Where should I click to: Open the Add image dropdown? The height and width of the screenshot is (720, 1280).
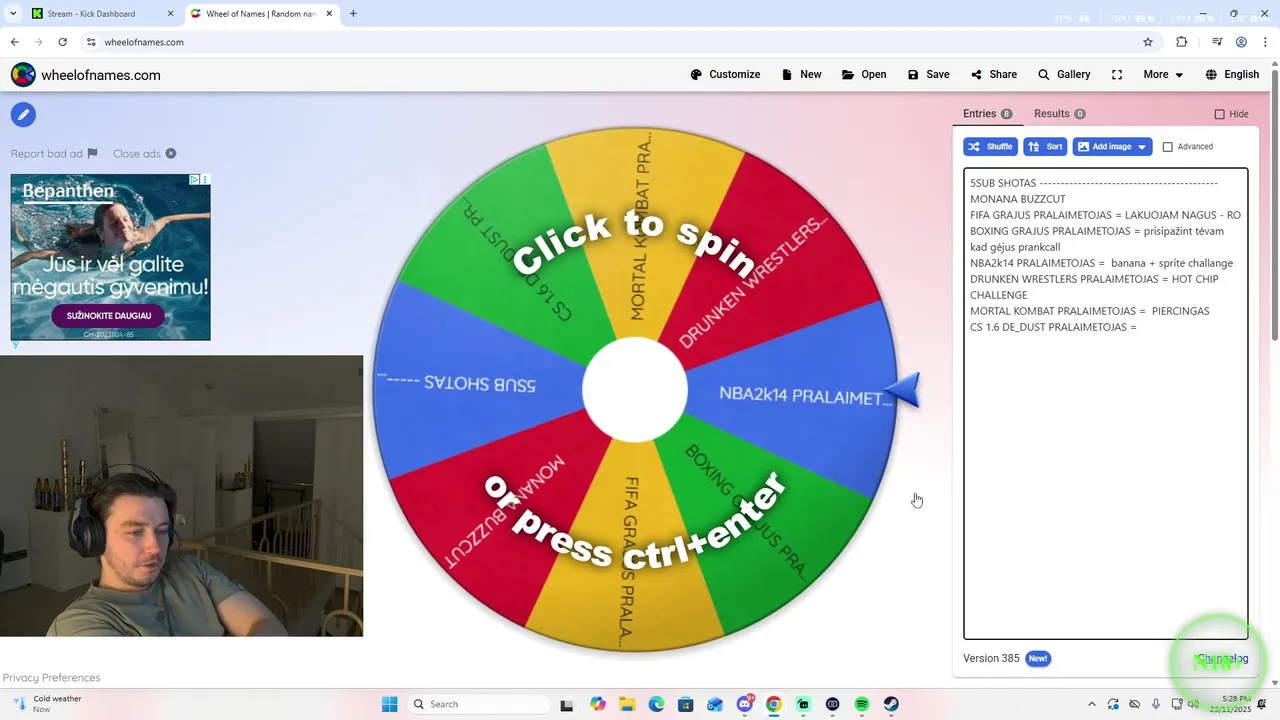(1112, 146)
